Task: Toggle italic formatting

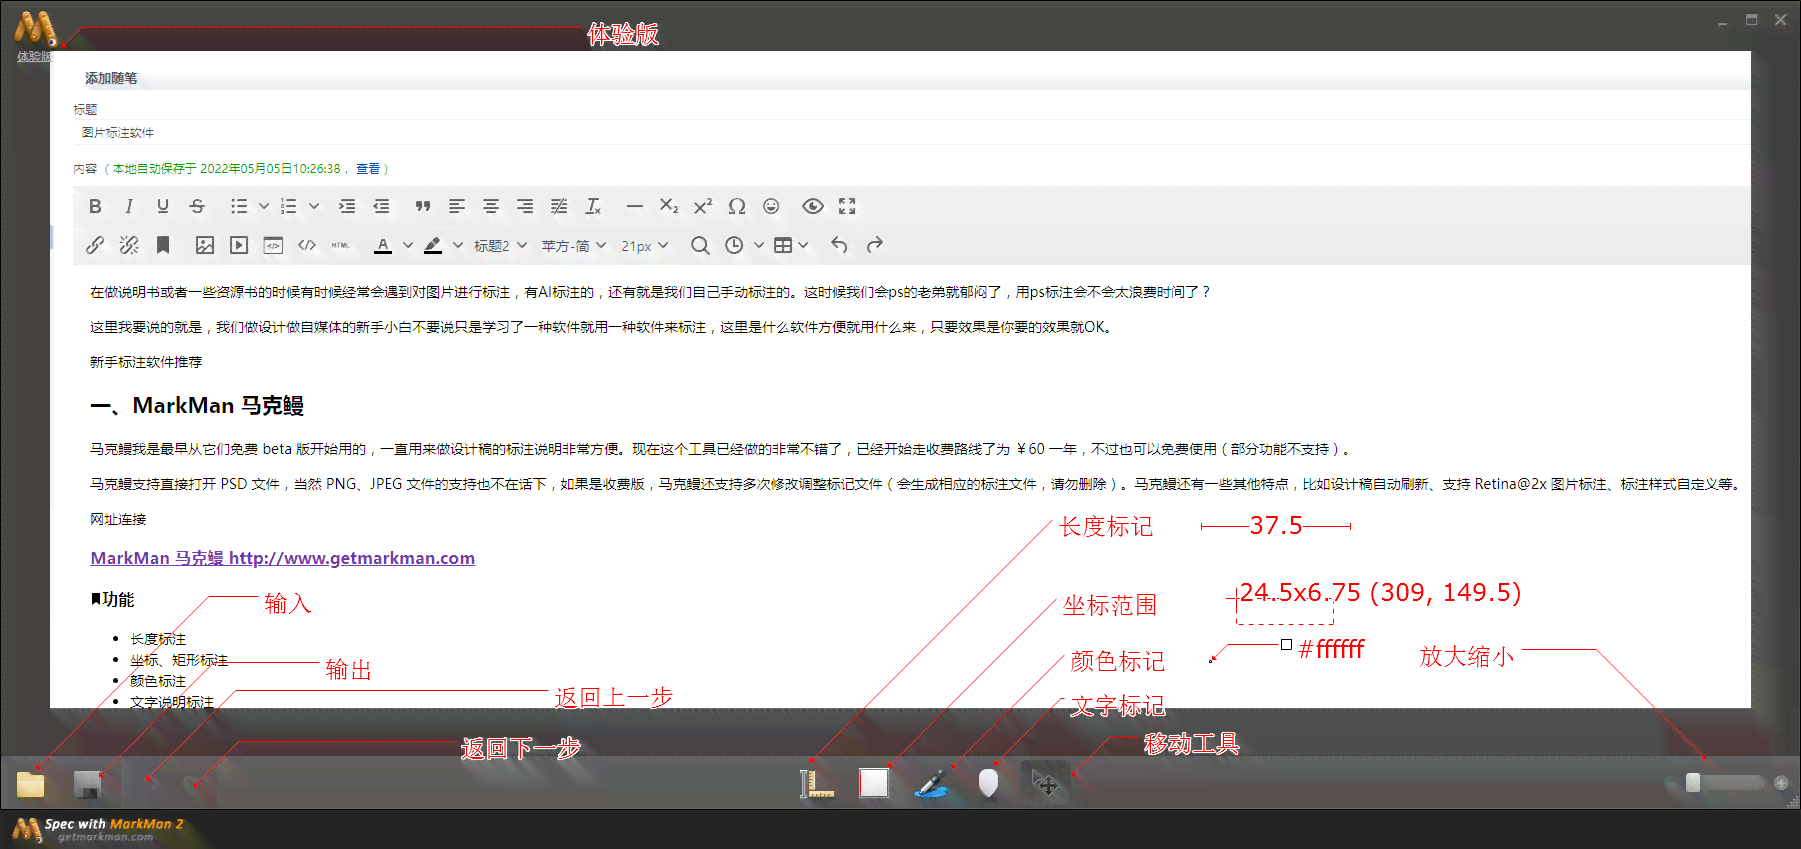Action: (x=129, y=206)
